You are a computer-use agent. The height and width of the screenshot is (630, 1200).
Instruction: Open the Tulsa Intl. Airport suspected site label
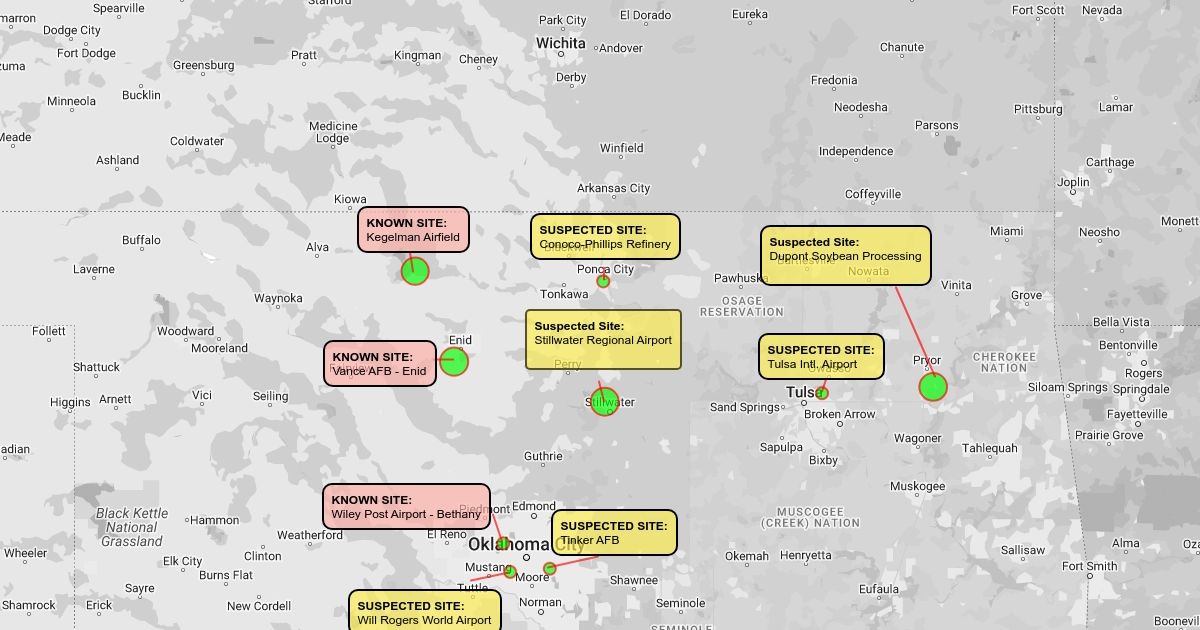point(821,357)
